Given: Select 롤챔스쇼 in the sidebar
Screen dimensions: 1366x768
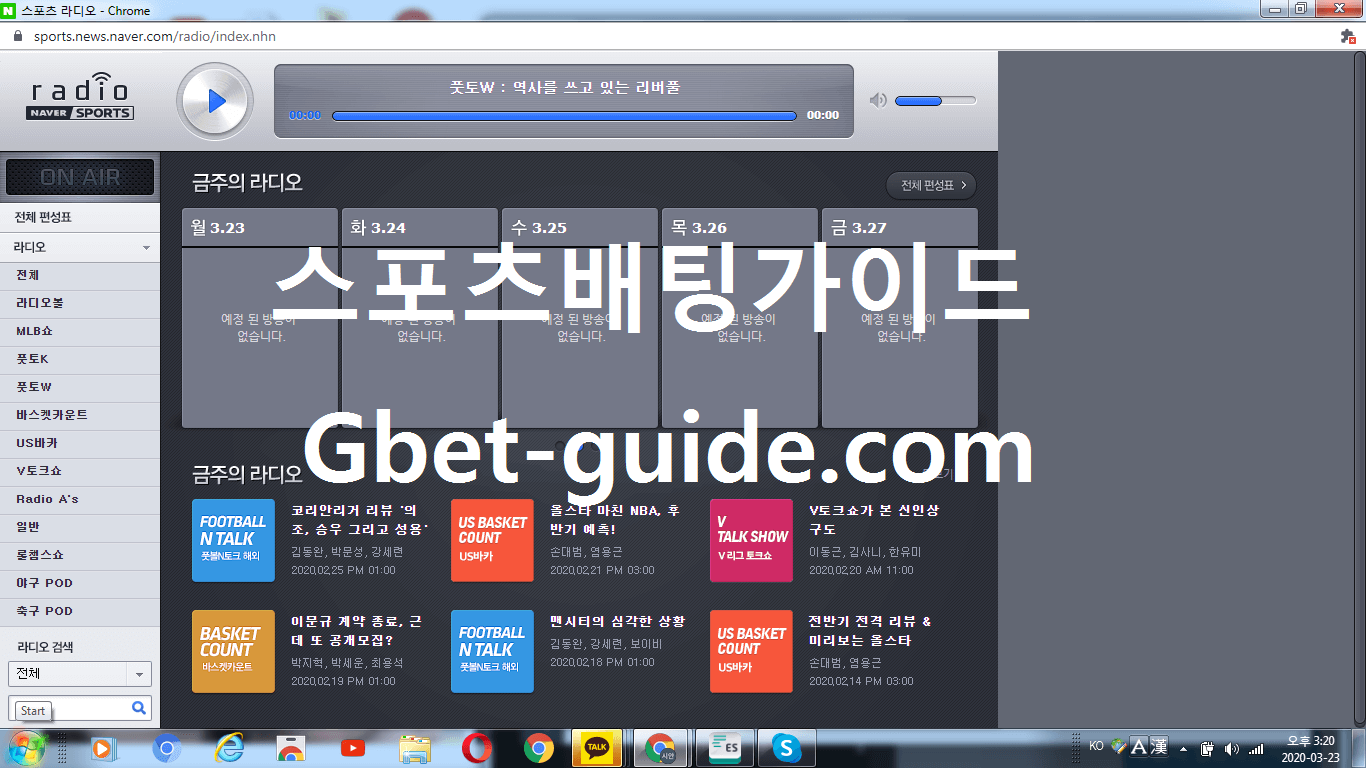Looking at the screenshot, I should [80, 555].
